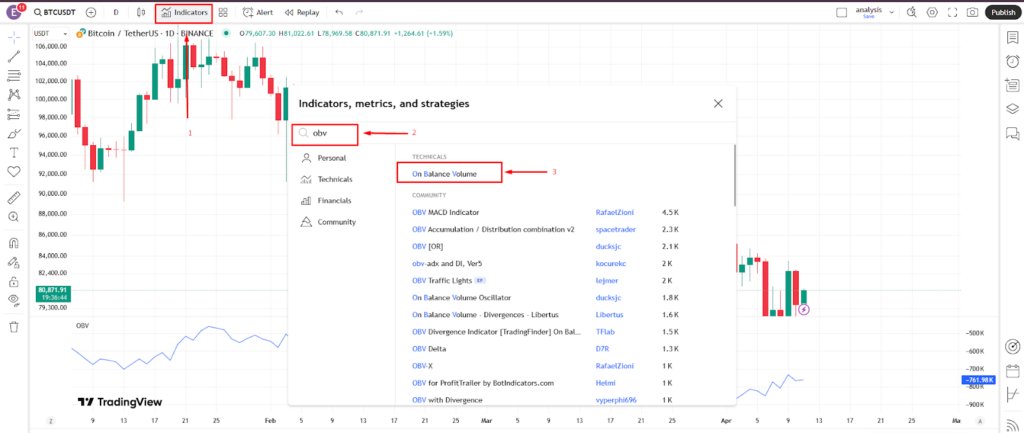Viewport: 1024px width, 433px height.
Task: Select the zoom in tool
Action: pos(14,216)
